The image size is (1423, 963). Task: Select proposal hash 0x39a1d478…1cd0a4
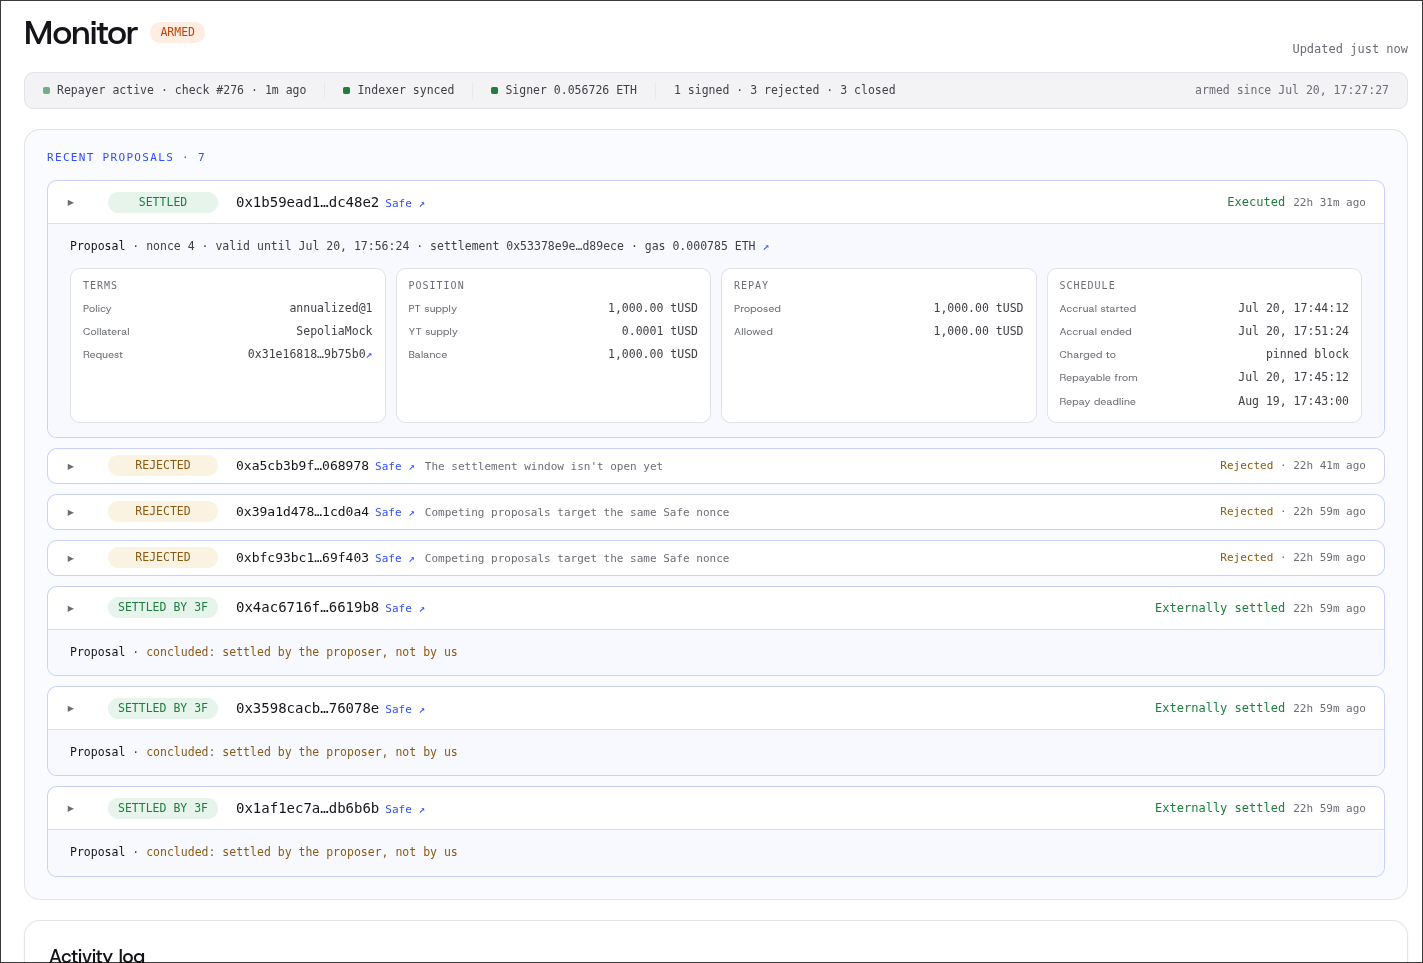pyautogui.click(x=302, y=511)
